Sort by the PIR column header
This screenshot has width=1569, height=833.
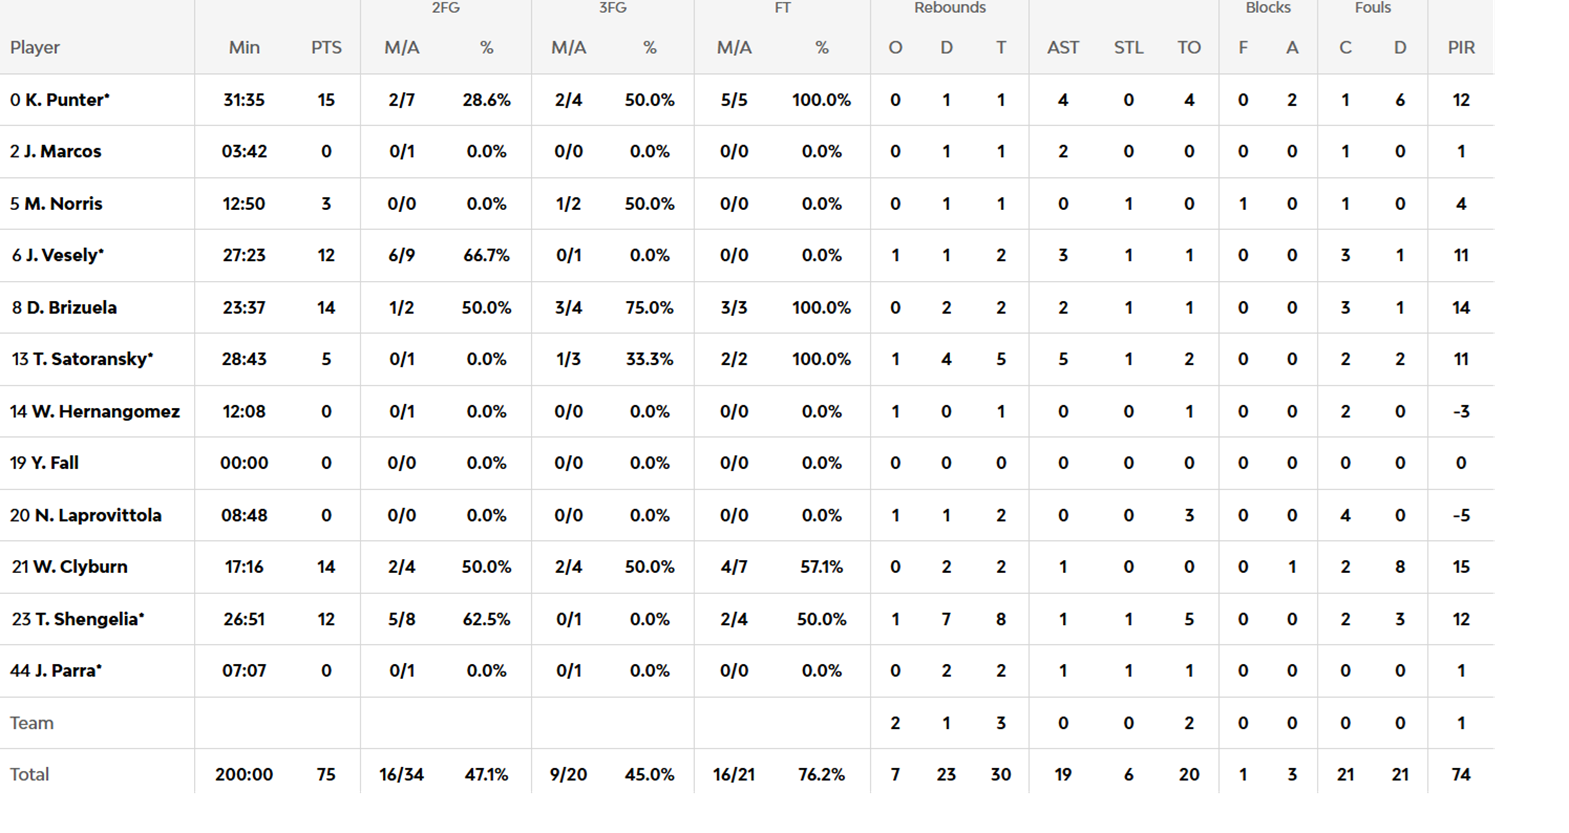pos(1461,47)
